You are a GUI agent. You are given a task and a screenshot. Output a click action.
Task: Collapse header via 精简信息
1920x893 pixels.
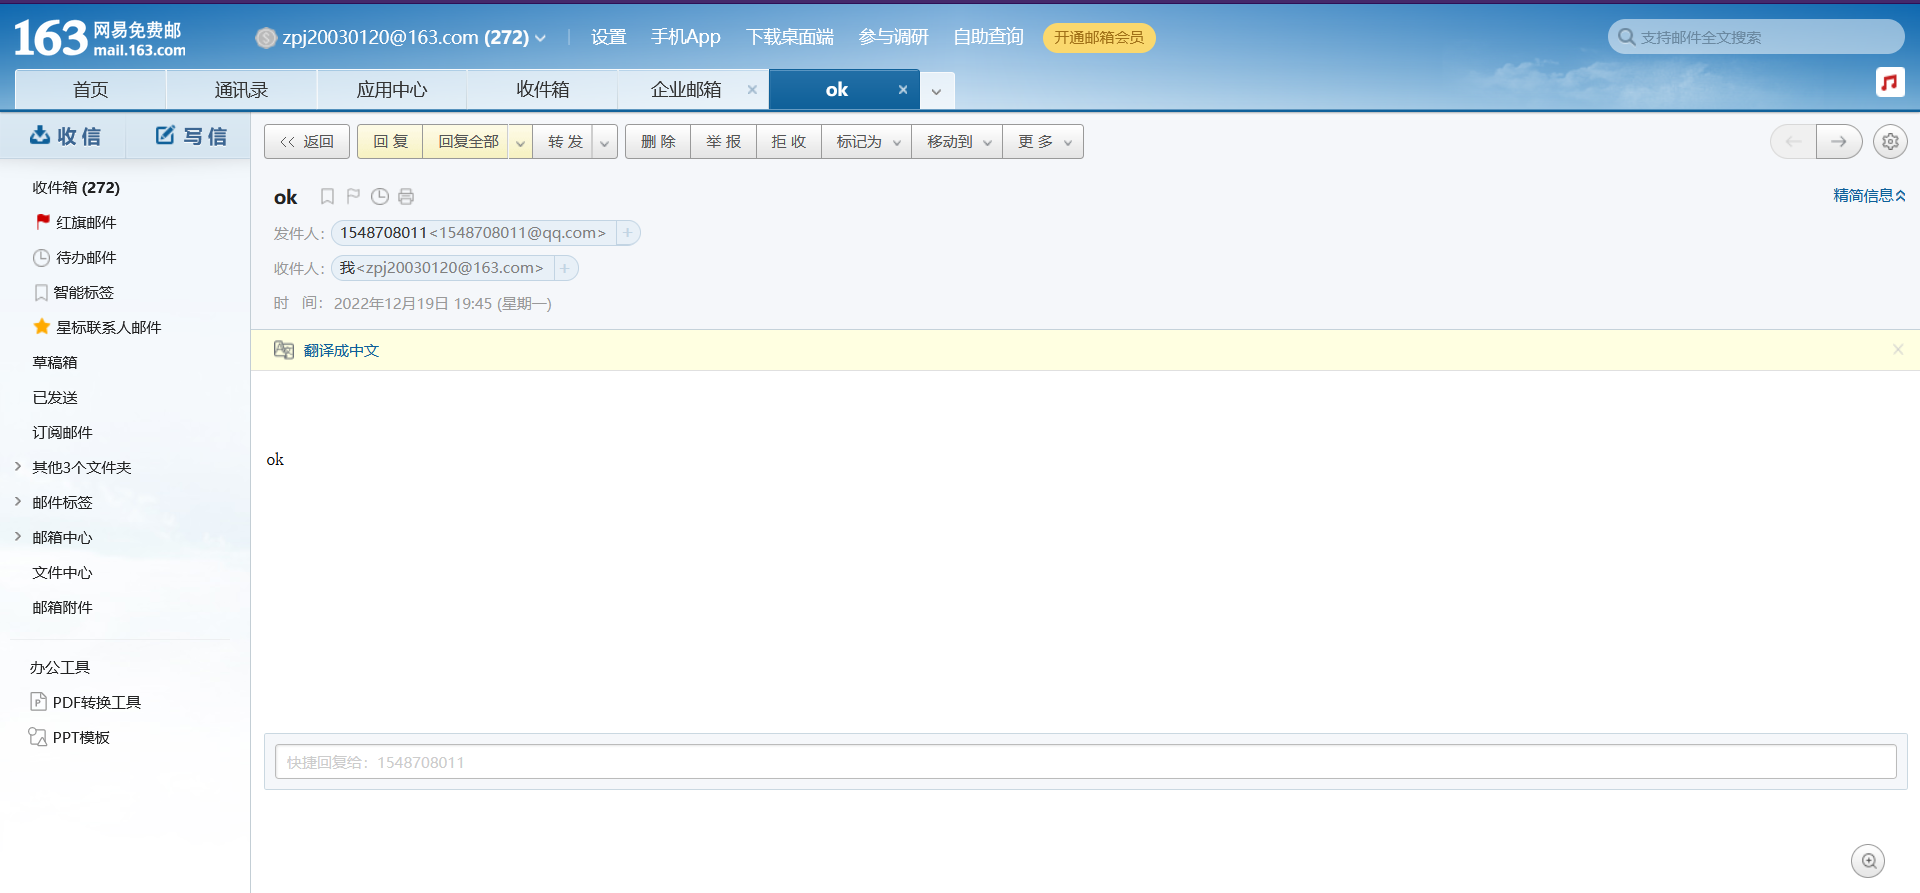tap(1869, 196)
